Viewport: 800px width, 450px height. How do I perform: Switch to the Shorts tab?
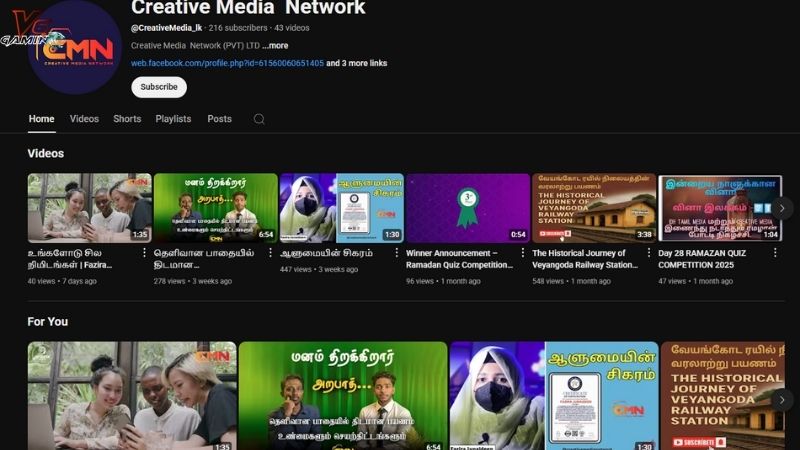tap(127, 119)
